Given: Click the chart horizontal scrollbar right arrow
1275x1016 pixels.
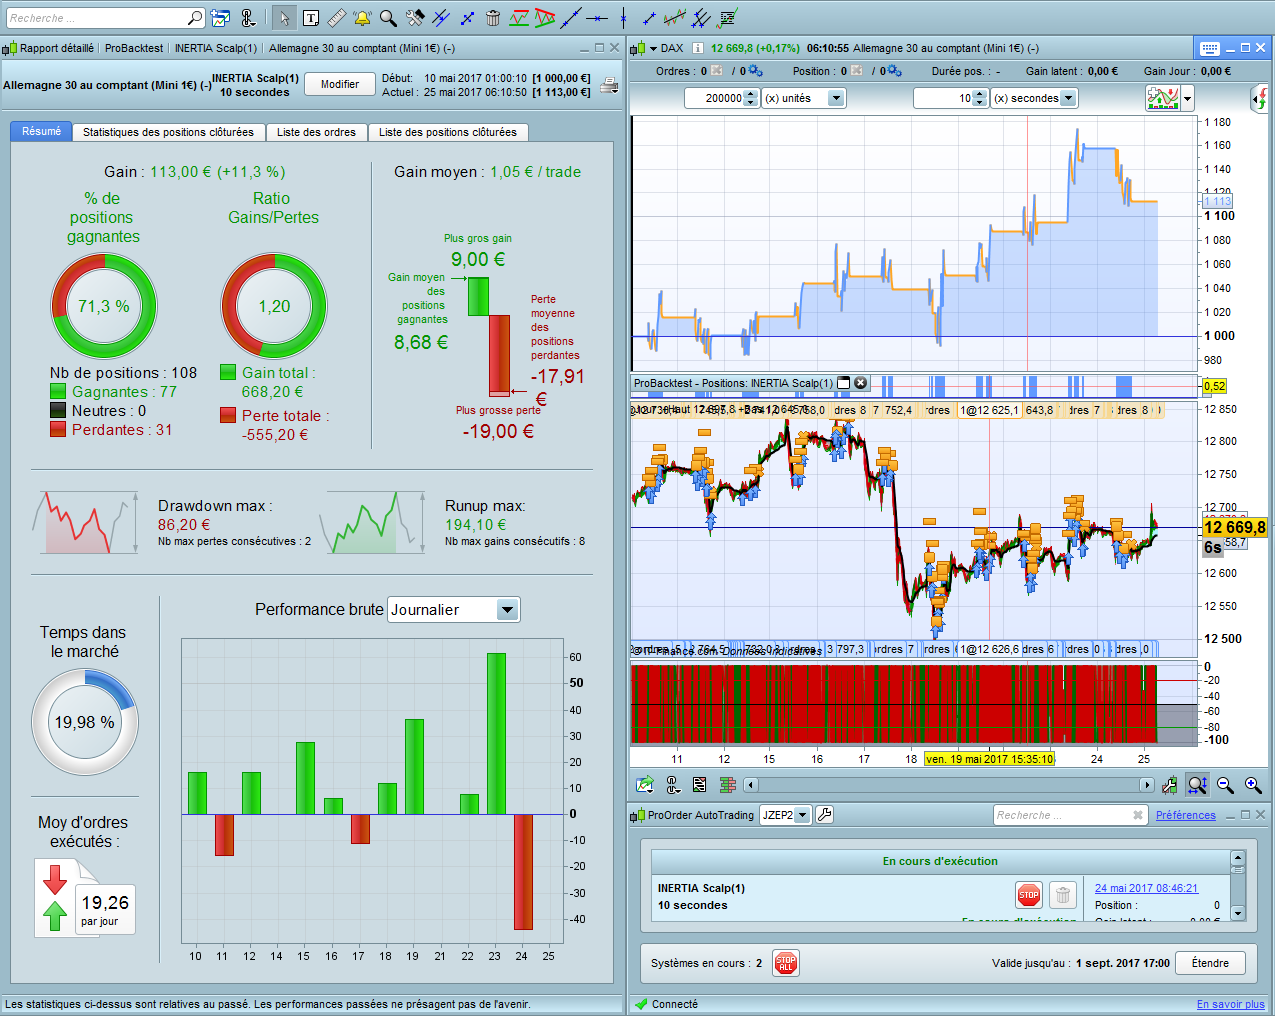Looking at the screenshot, I should 1146,785.
